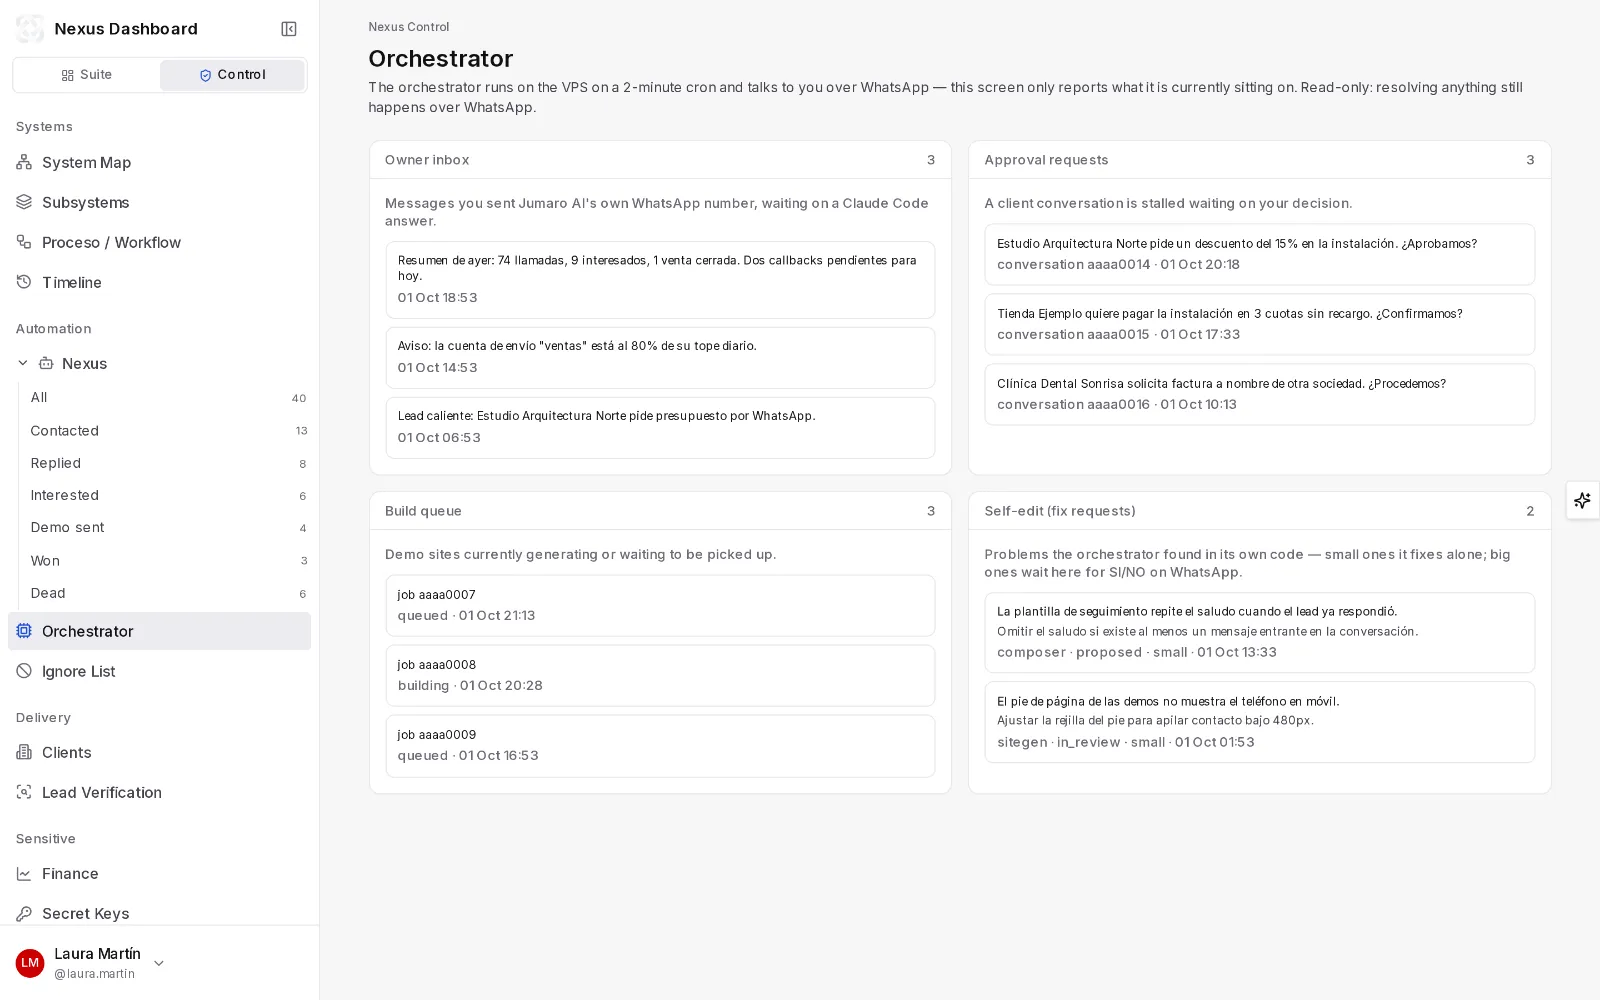
Task: Expand the Laura Martín user menu chevron
Action: (159, 963)
